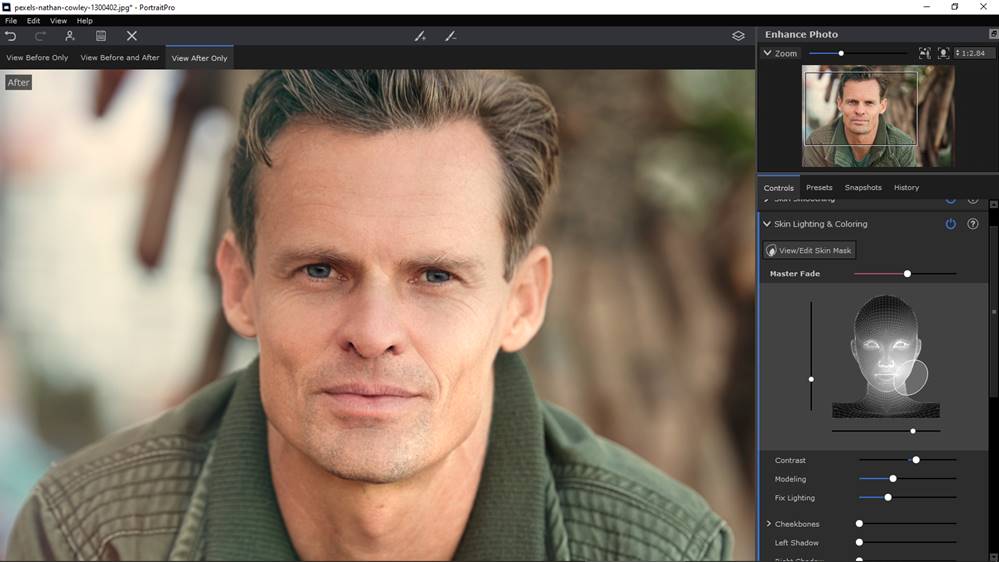This screenshot has width=999, height=562.
Task: Open the File menu
Action: click(x=11, y=20)
